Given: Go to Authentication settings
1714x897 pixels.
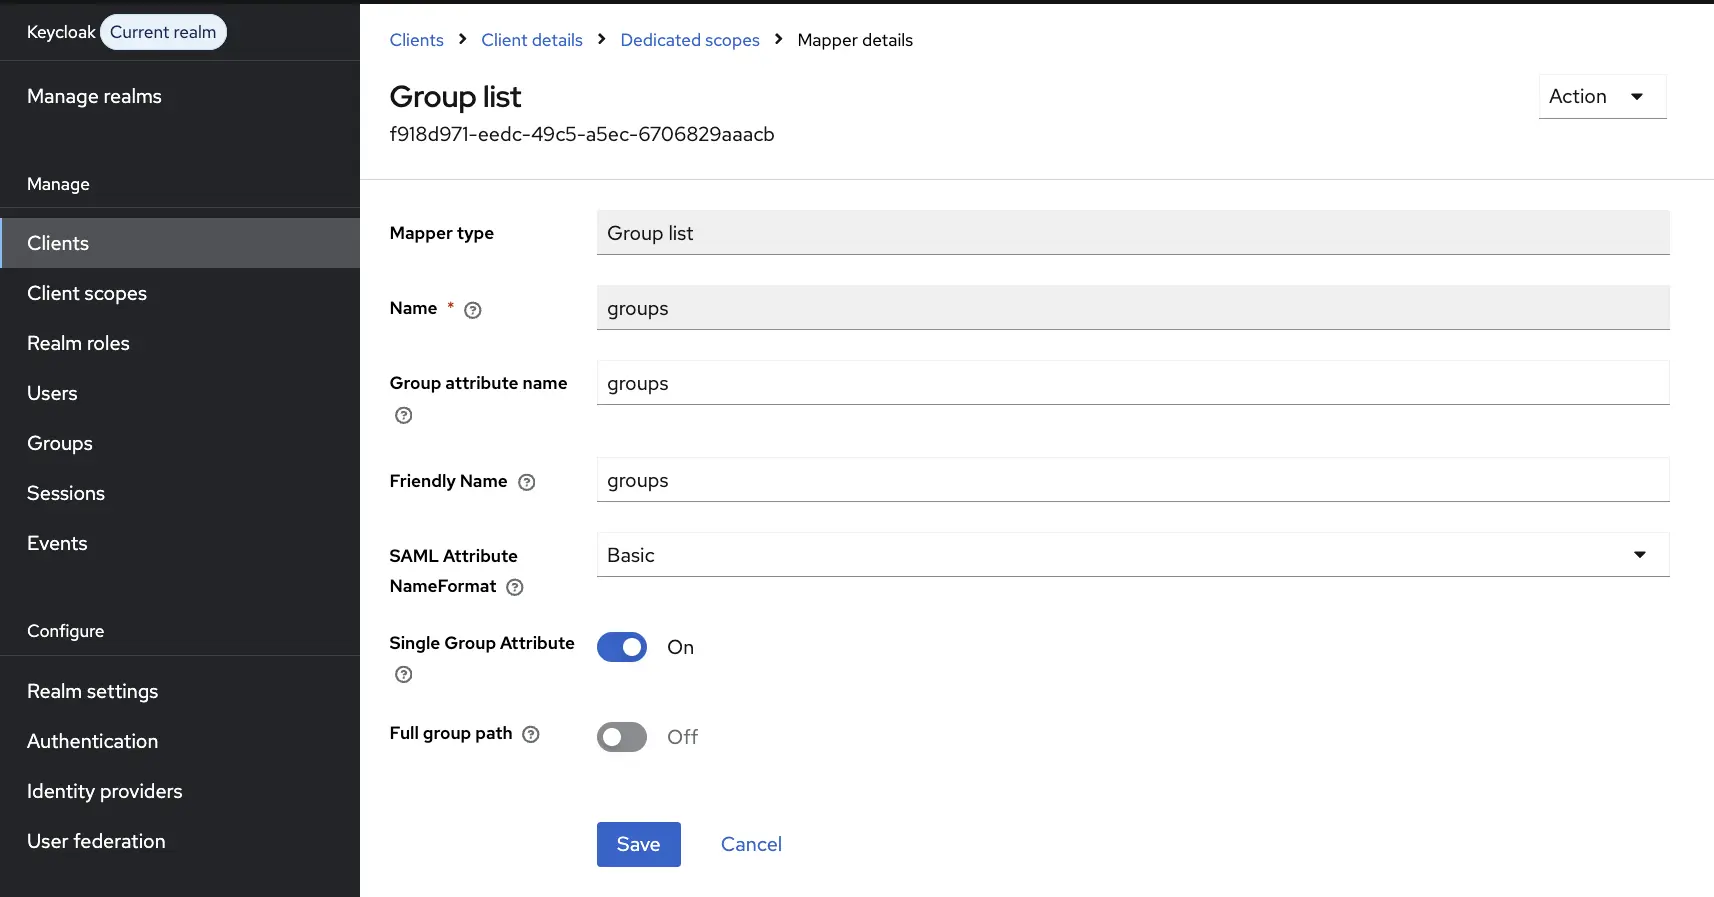Looking at the screenshot, I should [180, 741].
